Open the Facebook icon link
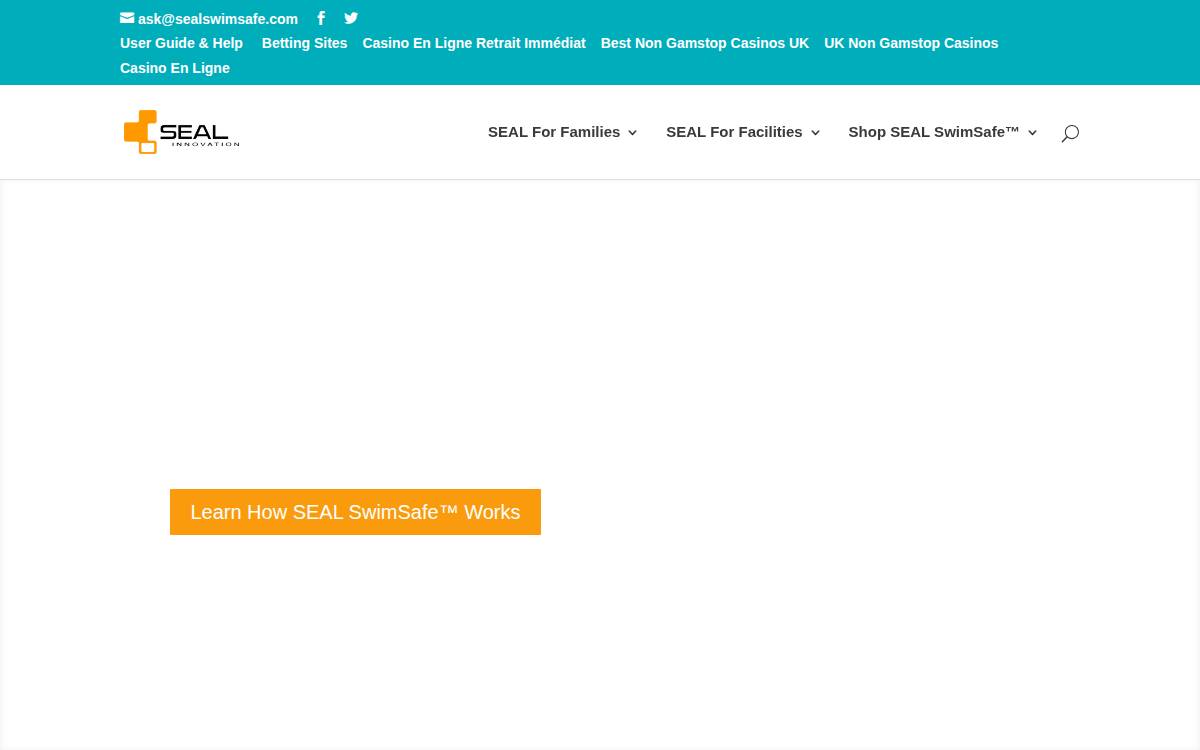Image resolution: width=1200 pixels, height=750 pixels. point(321,18)
